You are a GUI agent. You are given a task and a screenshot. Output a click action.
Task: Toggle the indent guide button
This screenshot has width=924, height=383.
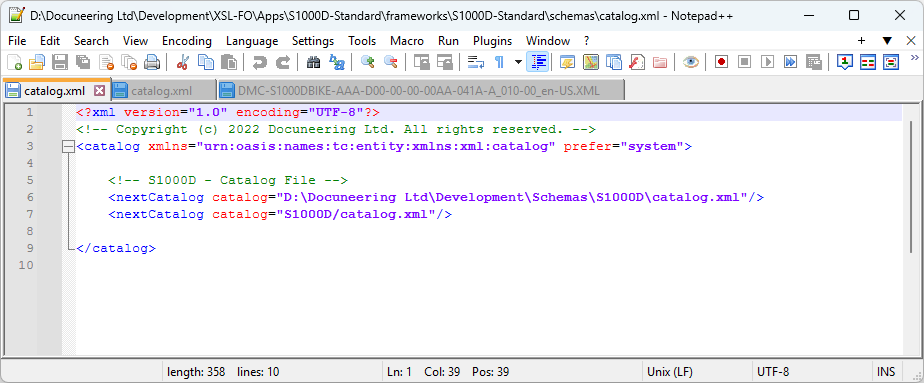click(x=537, y=62)
